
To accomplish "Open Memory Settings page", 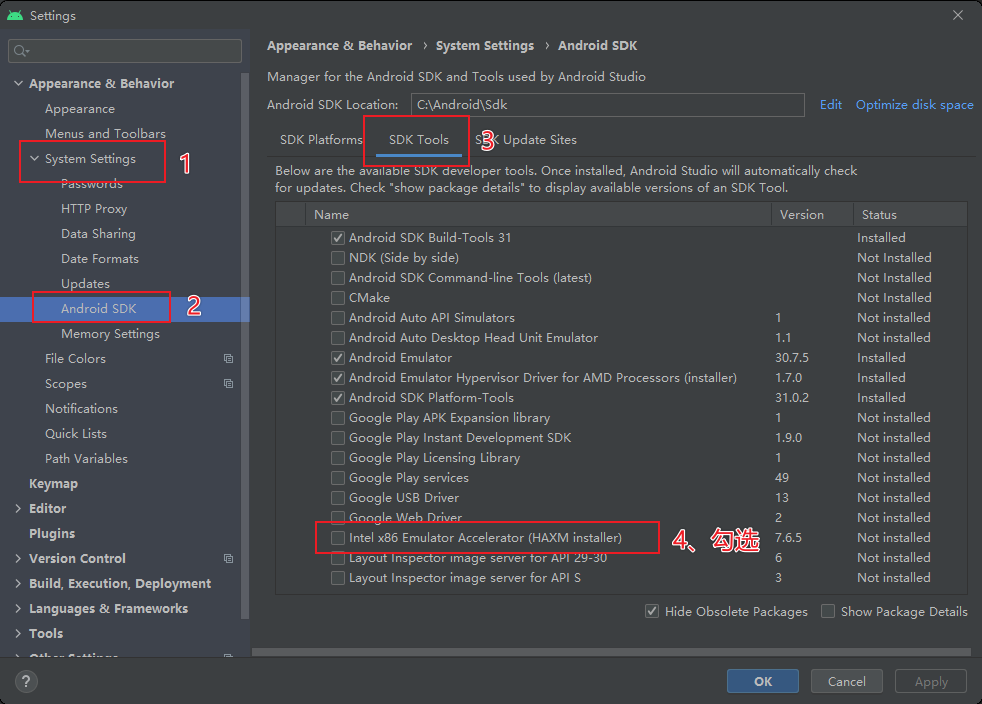I will 110,333.
